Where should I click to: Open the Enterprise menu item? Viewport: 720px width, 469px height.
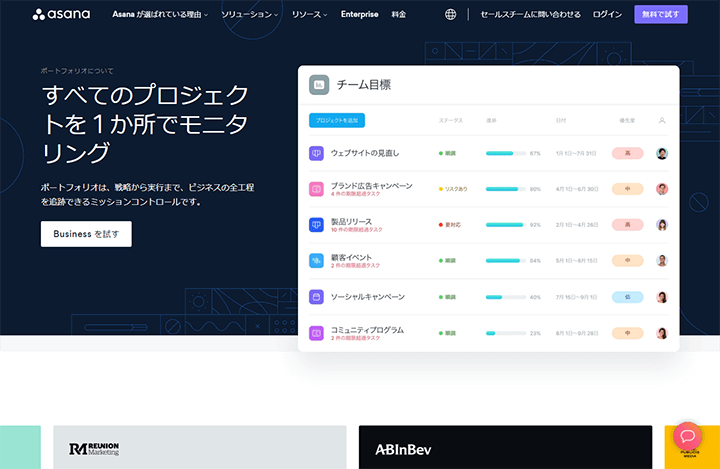pyautogui.click(x=360, y=15)
